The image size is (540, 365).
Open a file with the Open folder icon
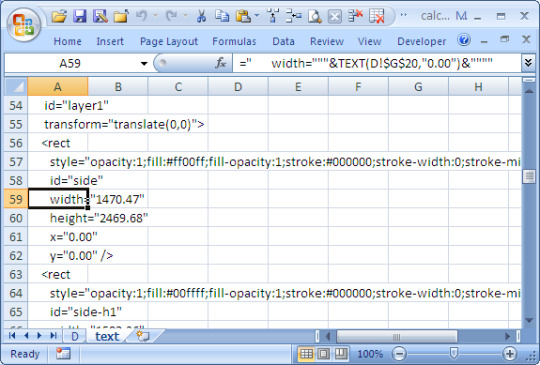[x=59, y=16]
